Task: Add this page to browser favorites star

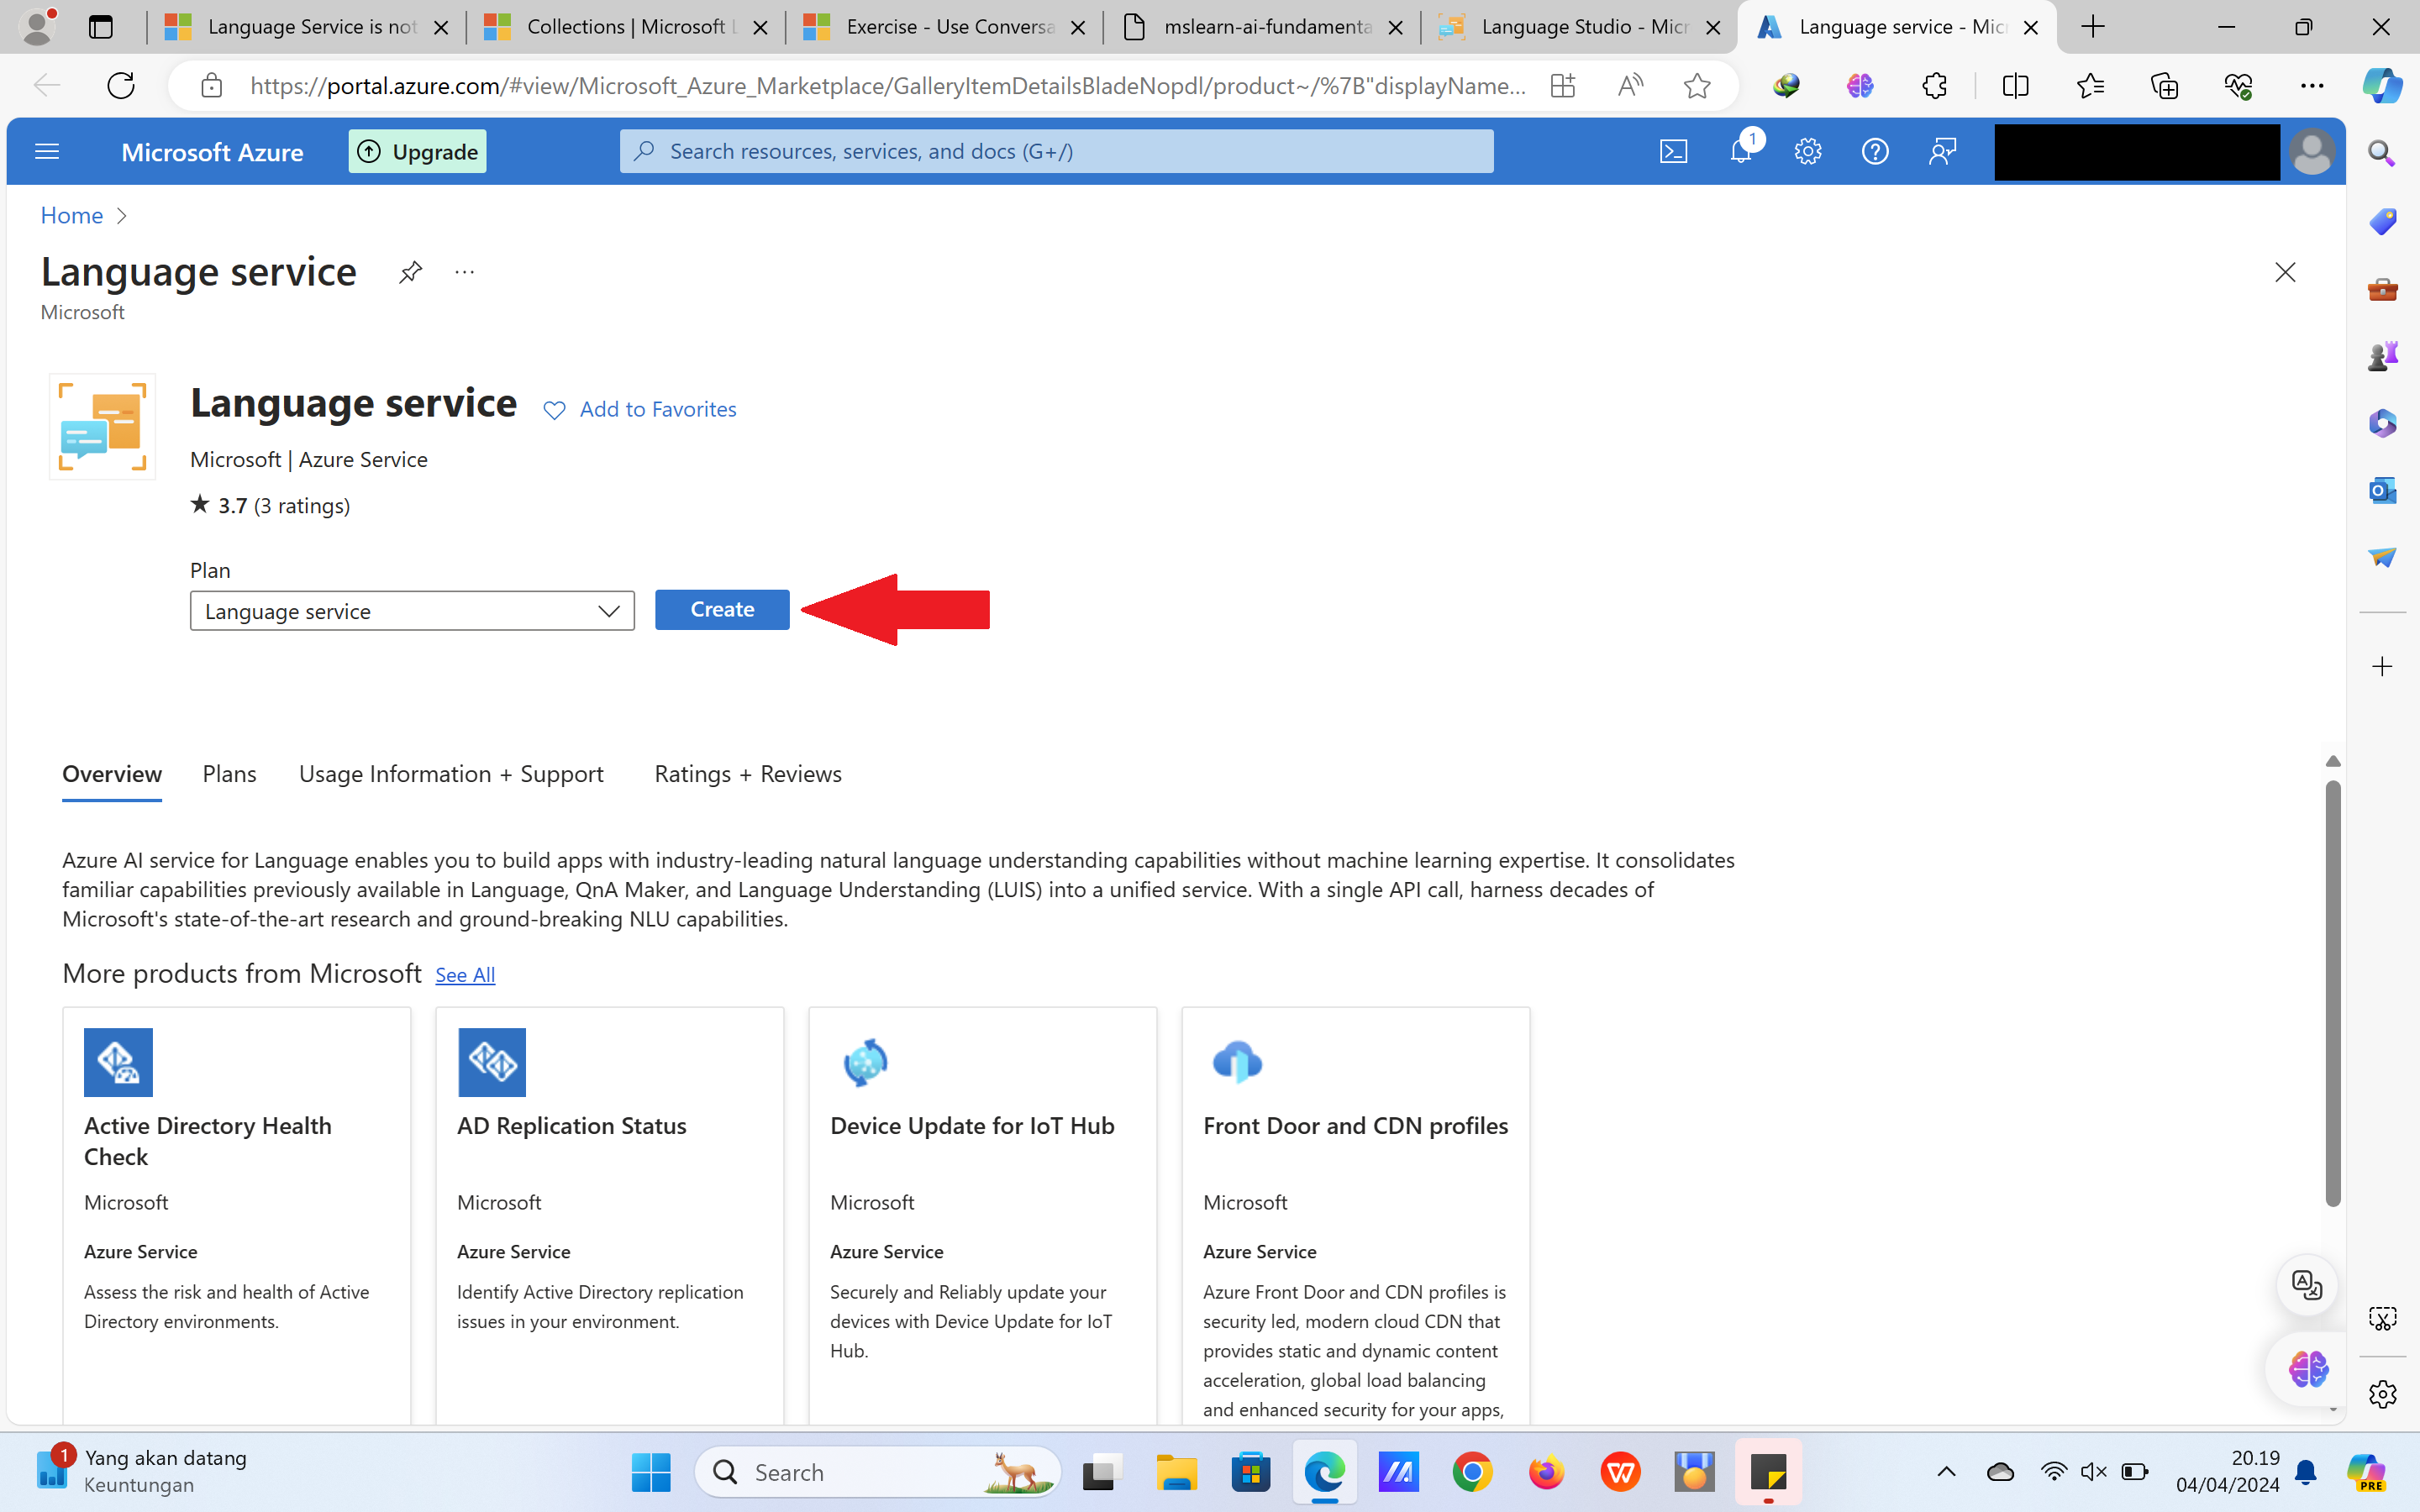Action: (x=1696, y=86)
